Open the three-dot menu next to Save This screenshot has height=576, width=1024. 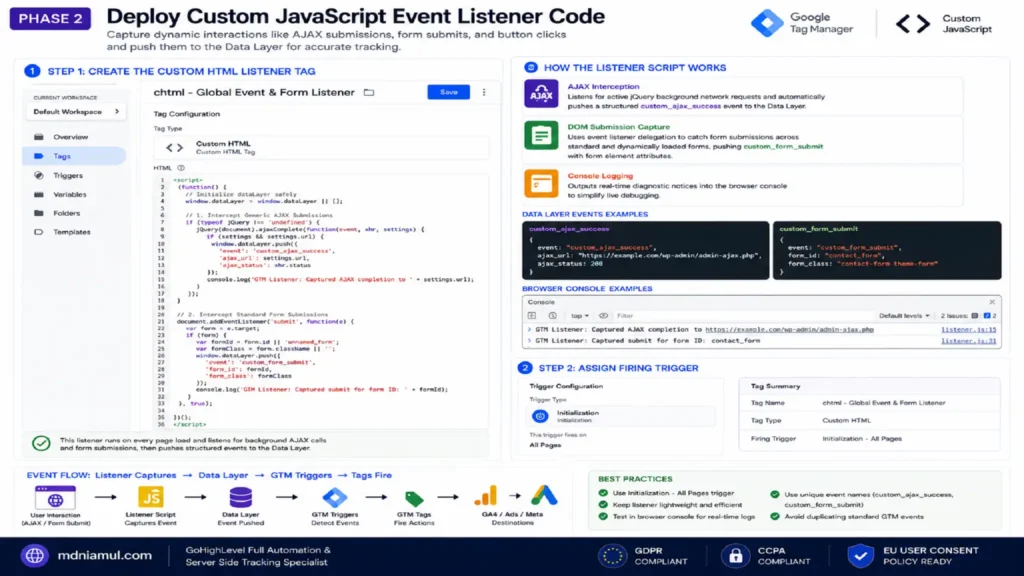click(484, 92)
